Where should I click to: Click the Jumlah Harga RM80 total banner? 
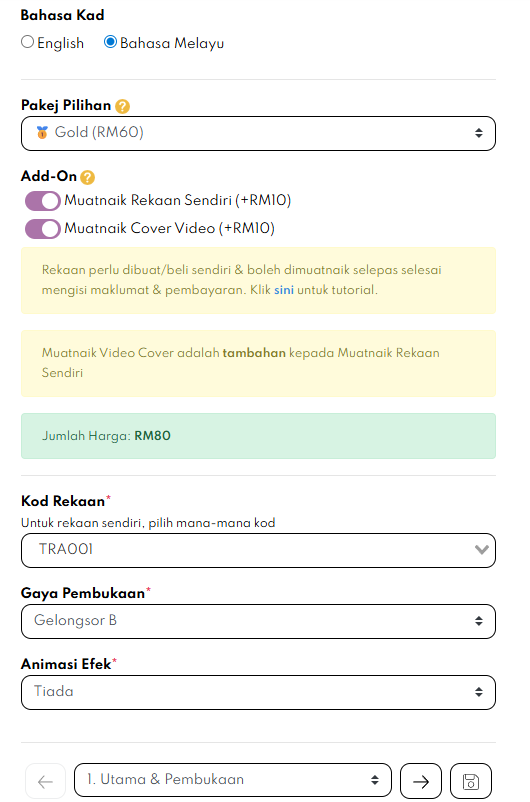click(x=258, y=436)
